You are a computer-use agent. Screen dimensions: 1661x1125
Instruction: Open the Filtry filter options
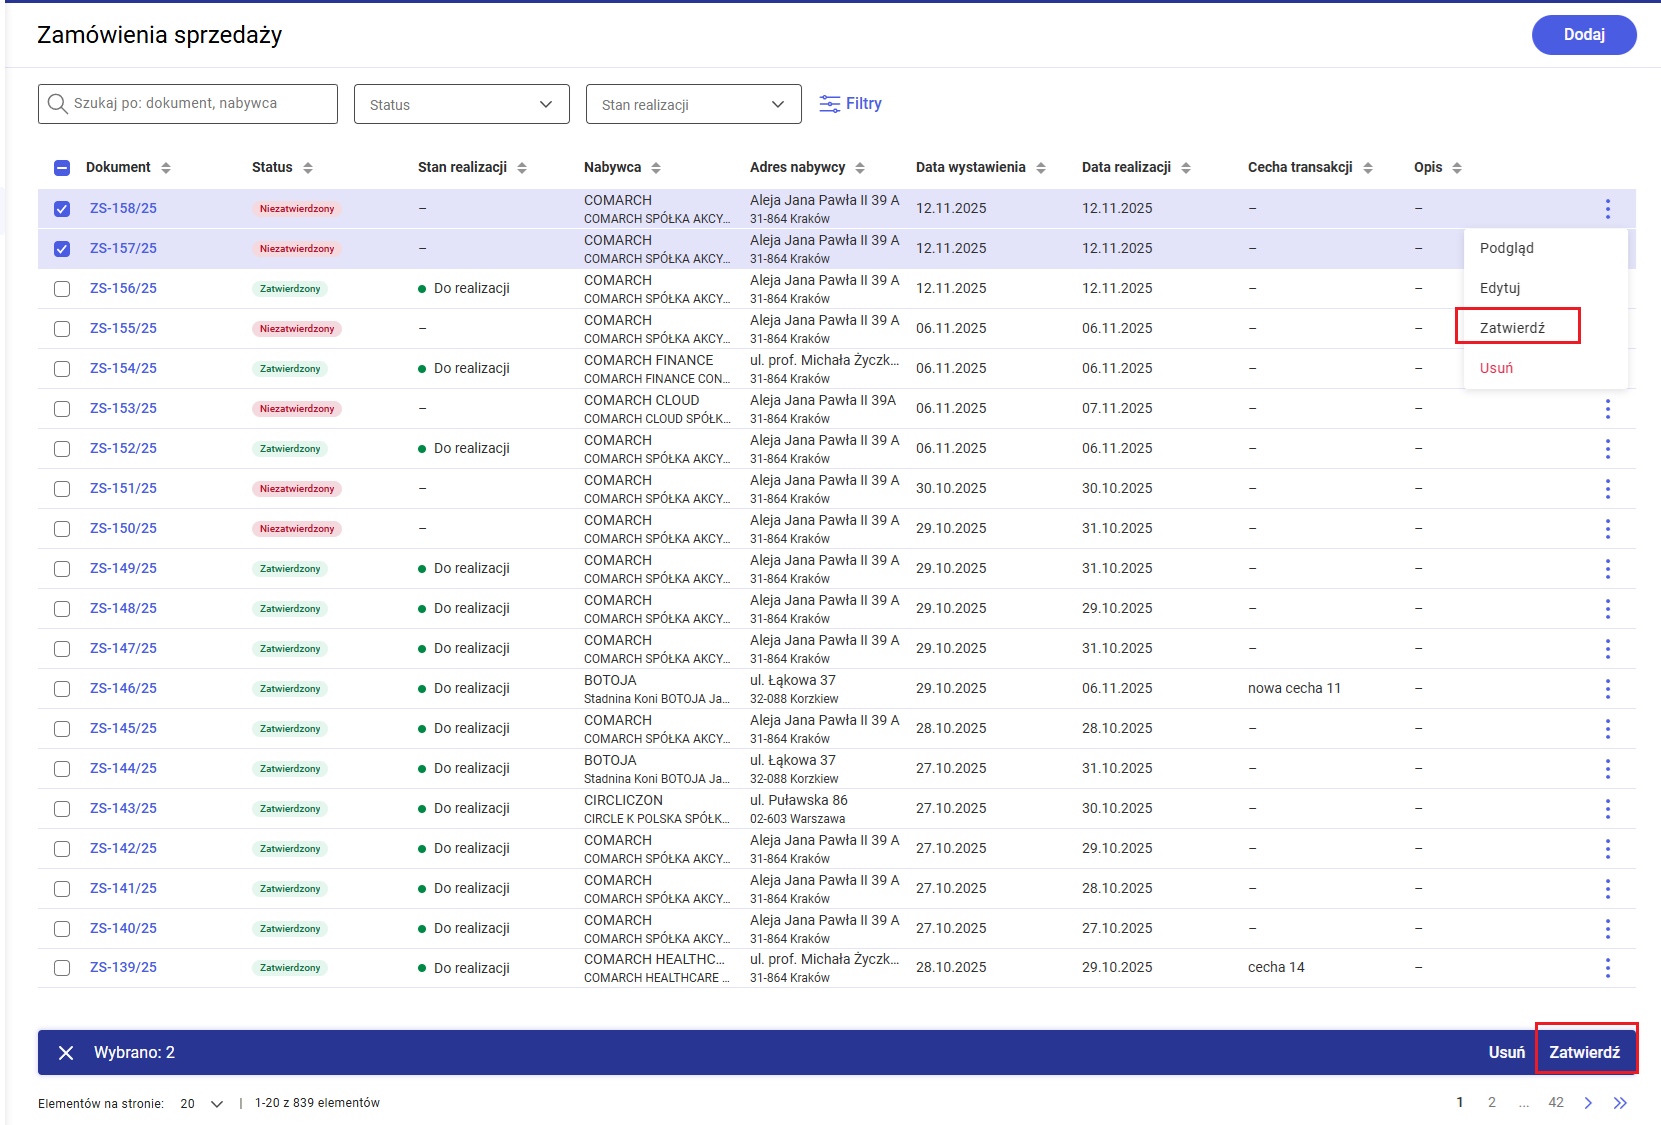[850, 104]
